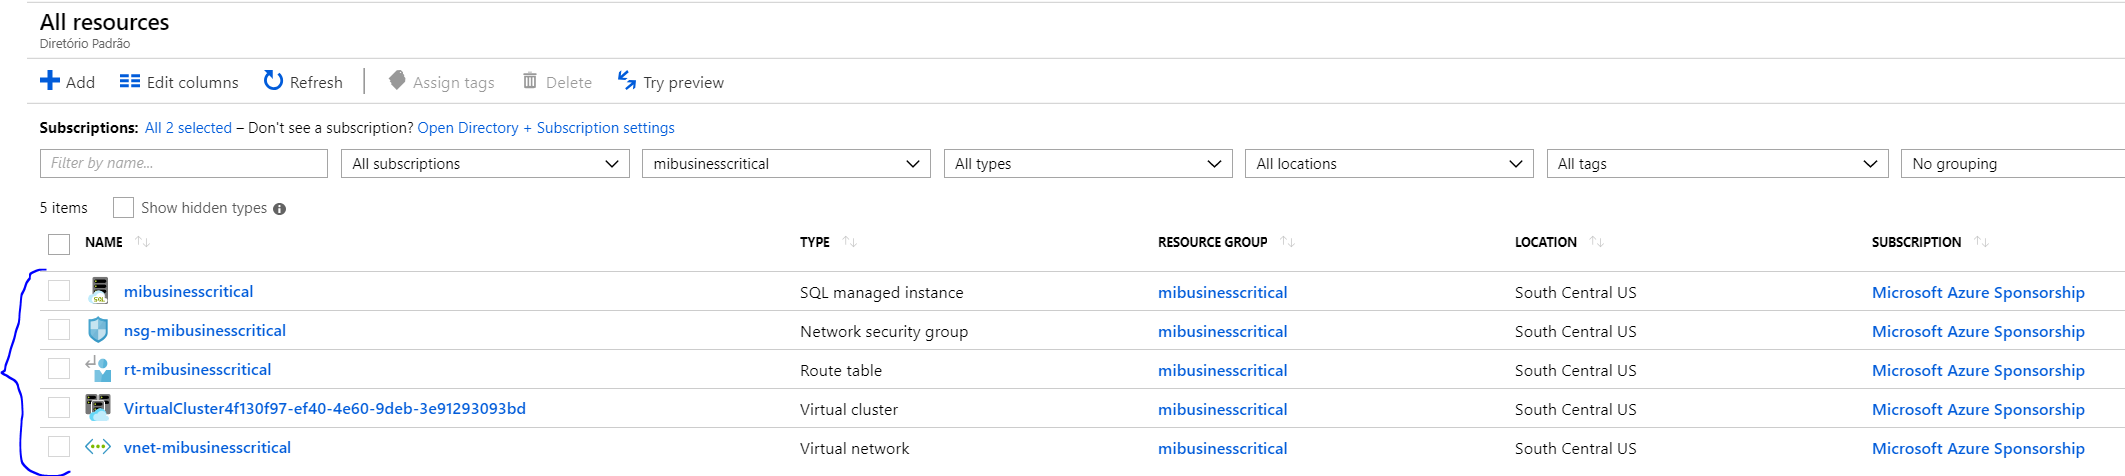Check the box for nsg-mibusinesscritical row
Image resolution: width=2125 pixels, height=476 pixels.
click(x=59, y=330)
